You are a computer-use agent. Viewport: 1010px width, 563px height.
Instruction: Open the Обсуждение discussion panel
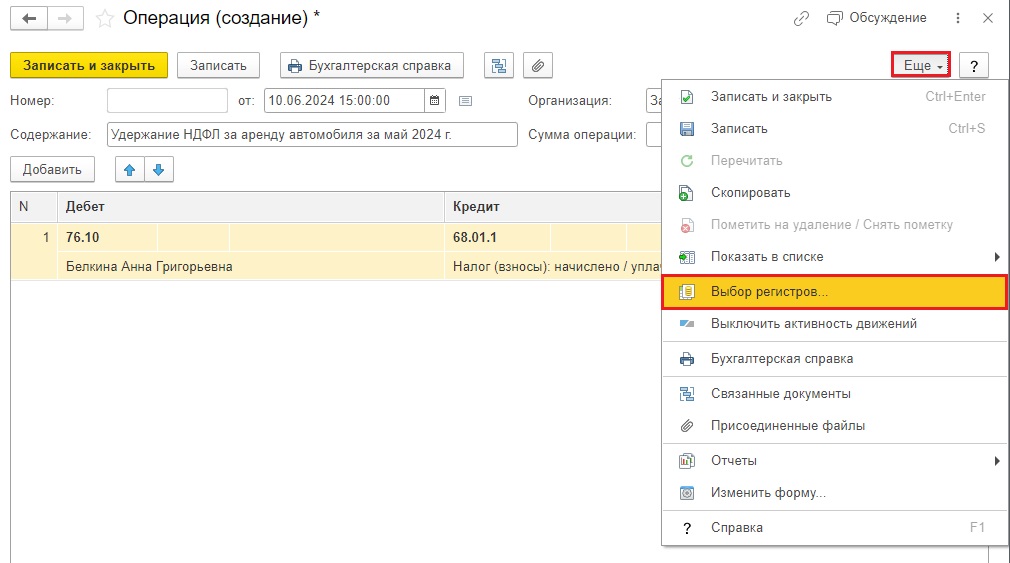pos(876,18)
